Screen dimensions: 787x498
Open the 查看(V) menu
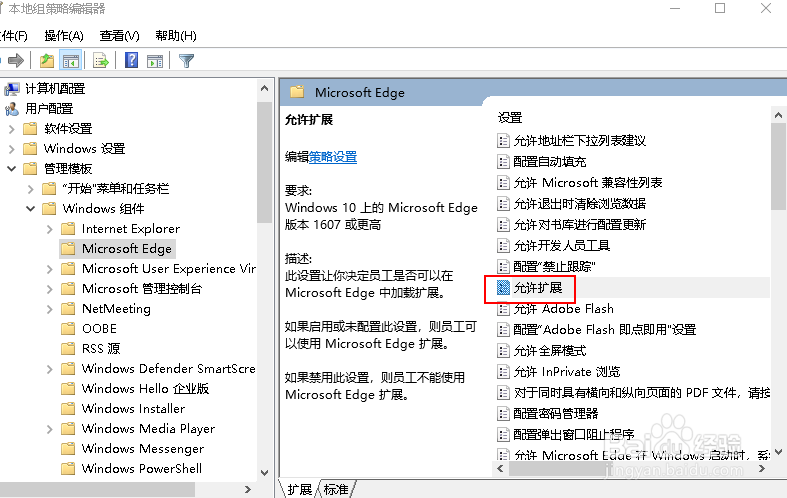point(119,36)
